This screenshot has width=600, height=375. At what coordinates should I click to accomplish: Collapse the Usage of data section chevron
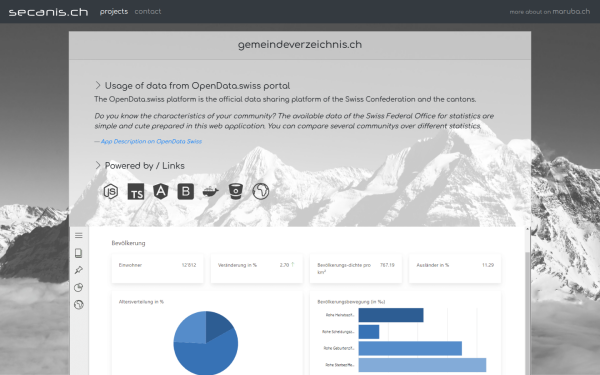click(98, 85)
